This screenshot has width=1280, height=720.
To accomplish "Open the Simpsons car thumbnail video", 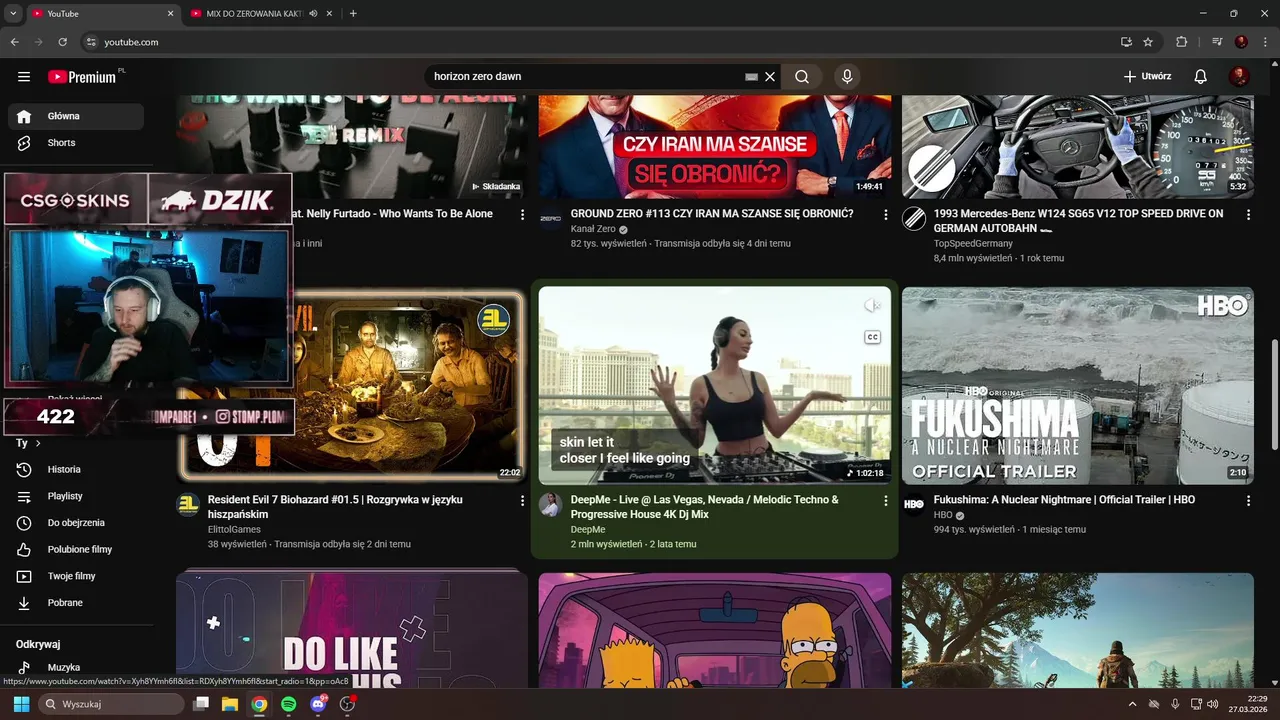I will (x=715, y=630).
